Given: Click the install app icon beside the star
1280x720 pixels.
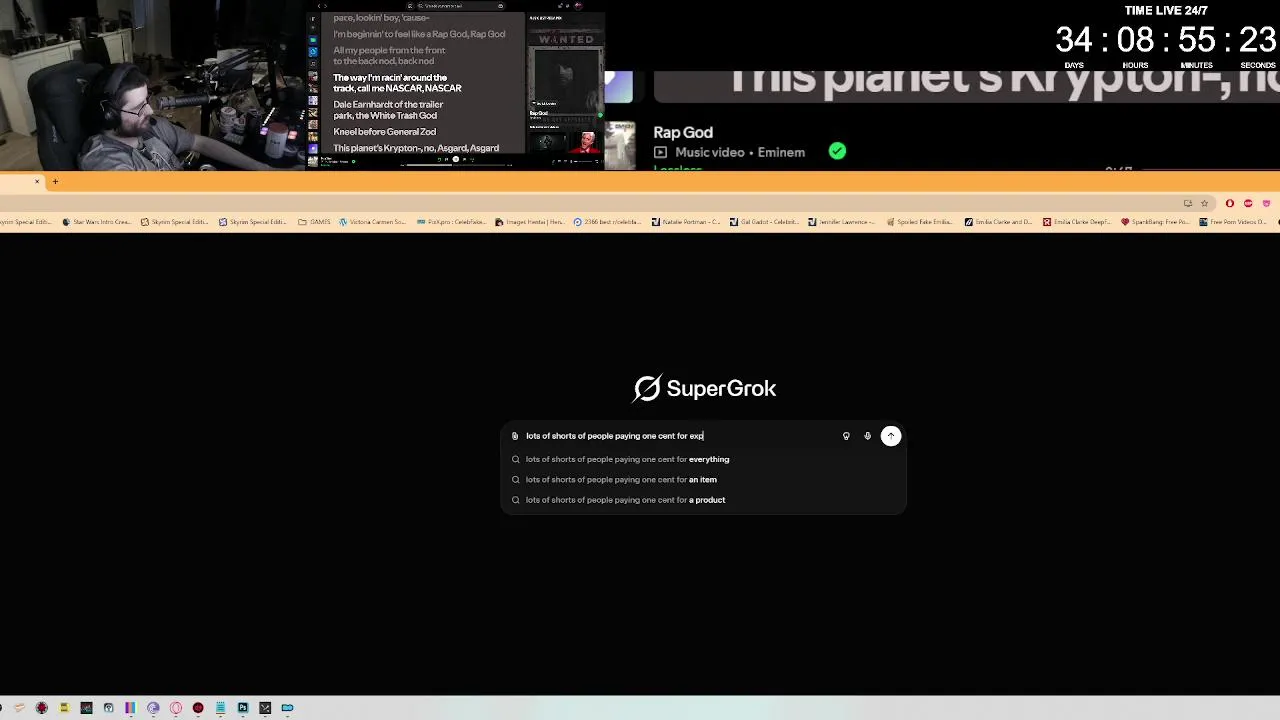Looking at the screenshot, I should pyautogui.click(x=1188, y=203).
